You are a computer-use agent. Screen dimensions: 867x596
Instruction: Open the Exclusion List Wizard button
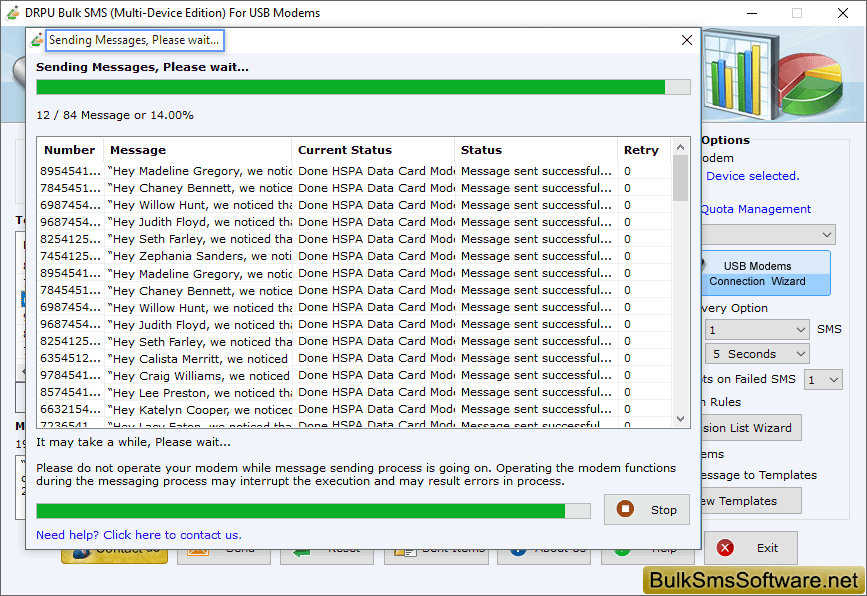tap(750, 428)
